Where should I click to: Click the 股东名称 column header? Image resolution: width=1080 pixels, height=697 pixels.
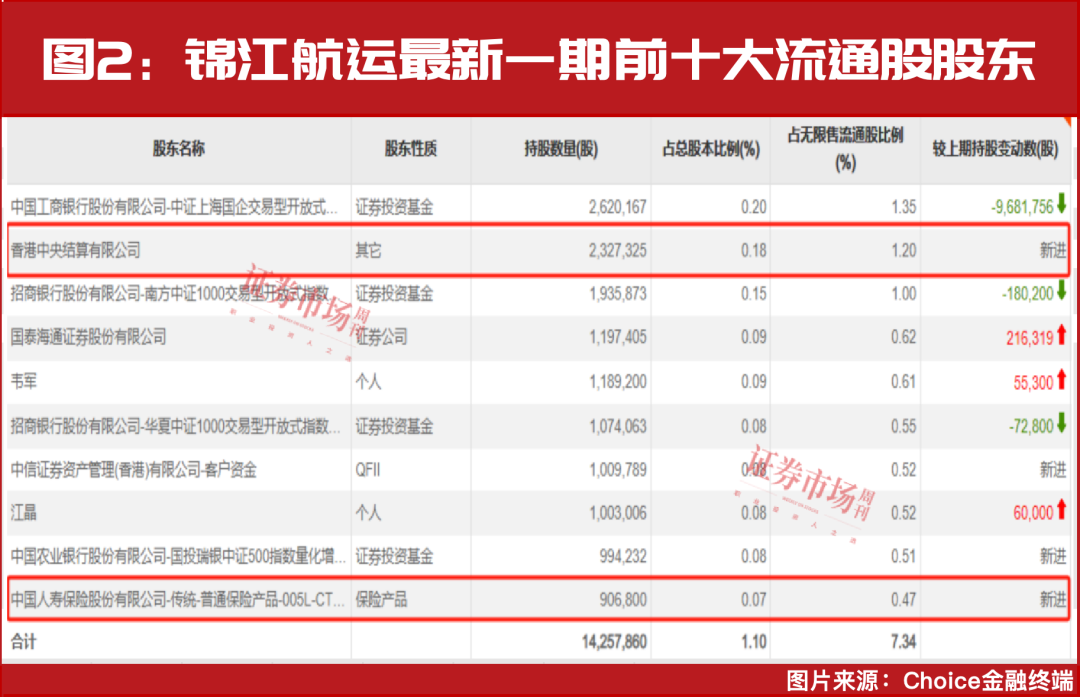[x=179, y=149]
